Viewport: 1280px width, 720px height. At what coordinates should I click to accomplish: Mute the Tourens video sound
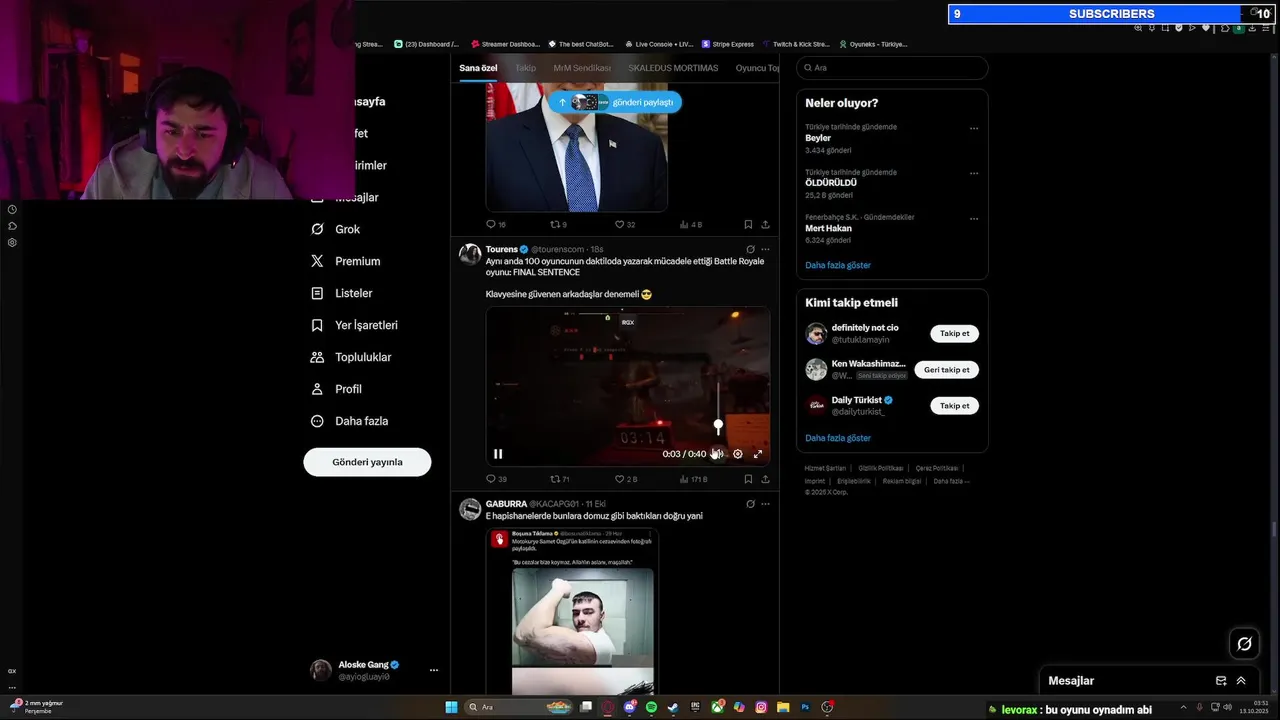(x=717, y=454)
